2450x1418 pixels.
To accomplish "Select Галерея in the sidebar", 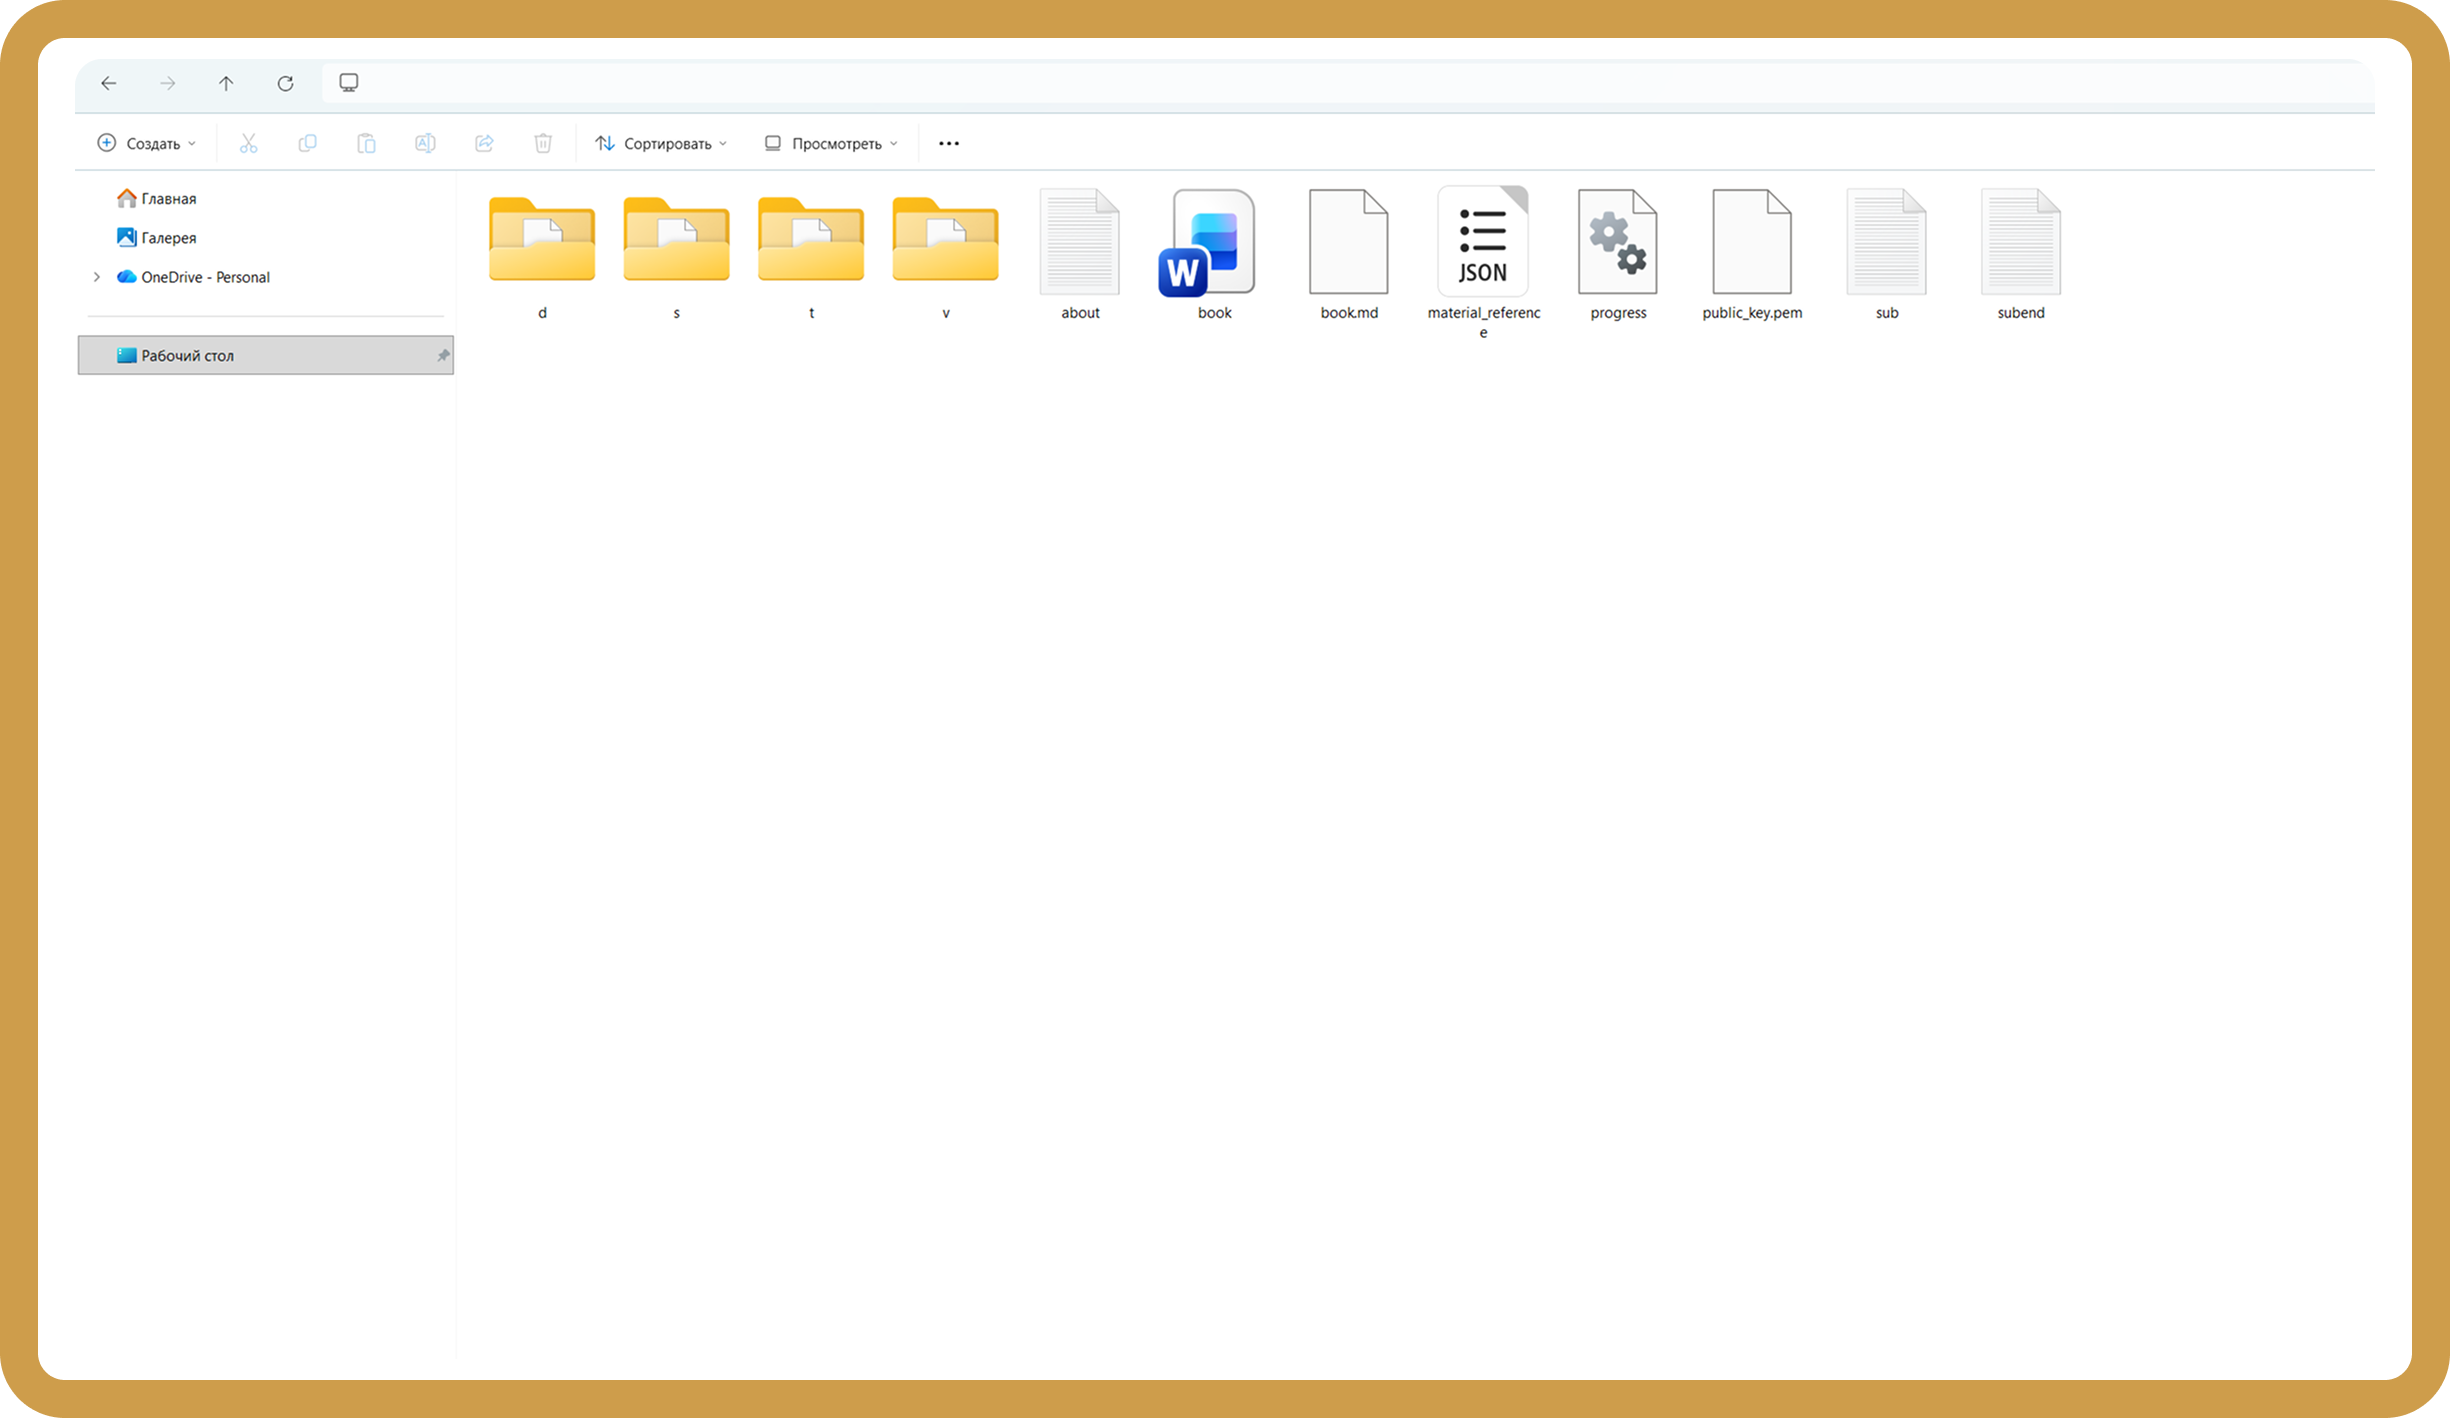I will click(x=168, y=237).
